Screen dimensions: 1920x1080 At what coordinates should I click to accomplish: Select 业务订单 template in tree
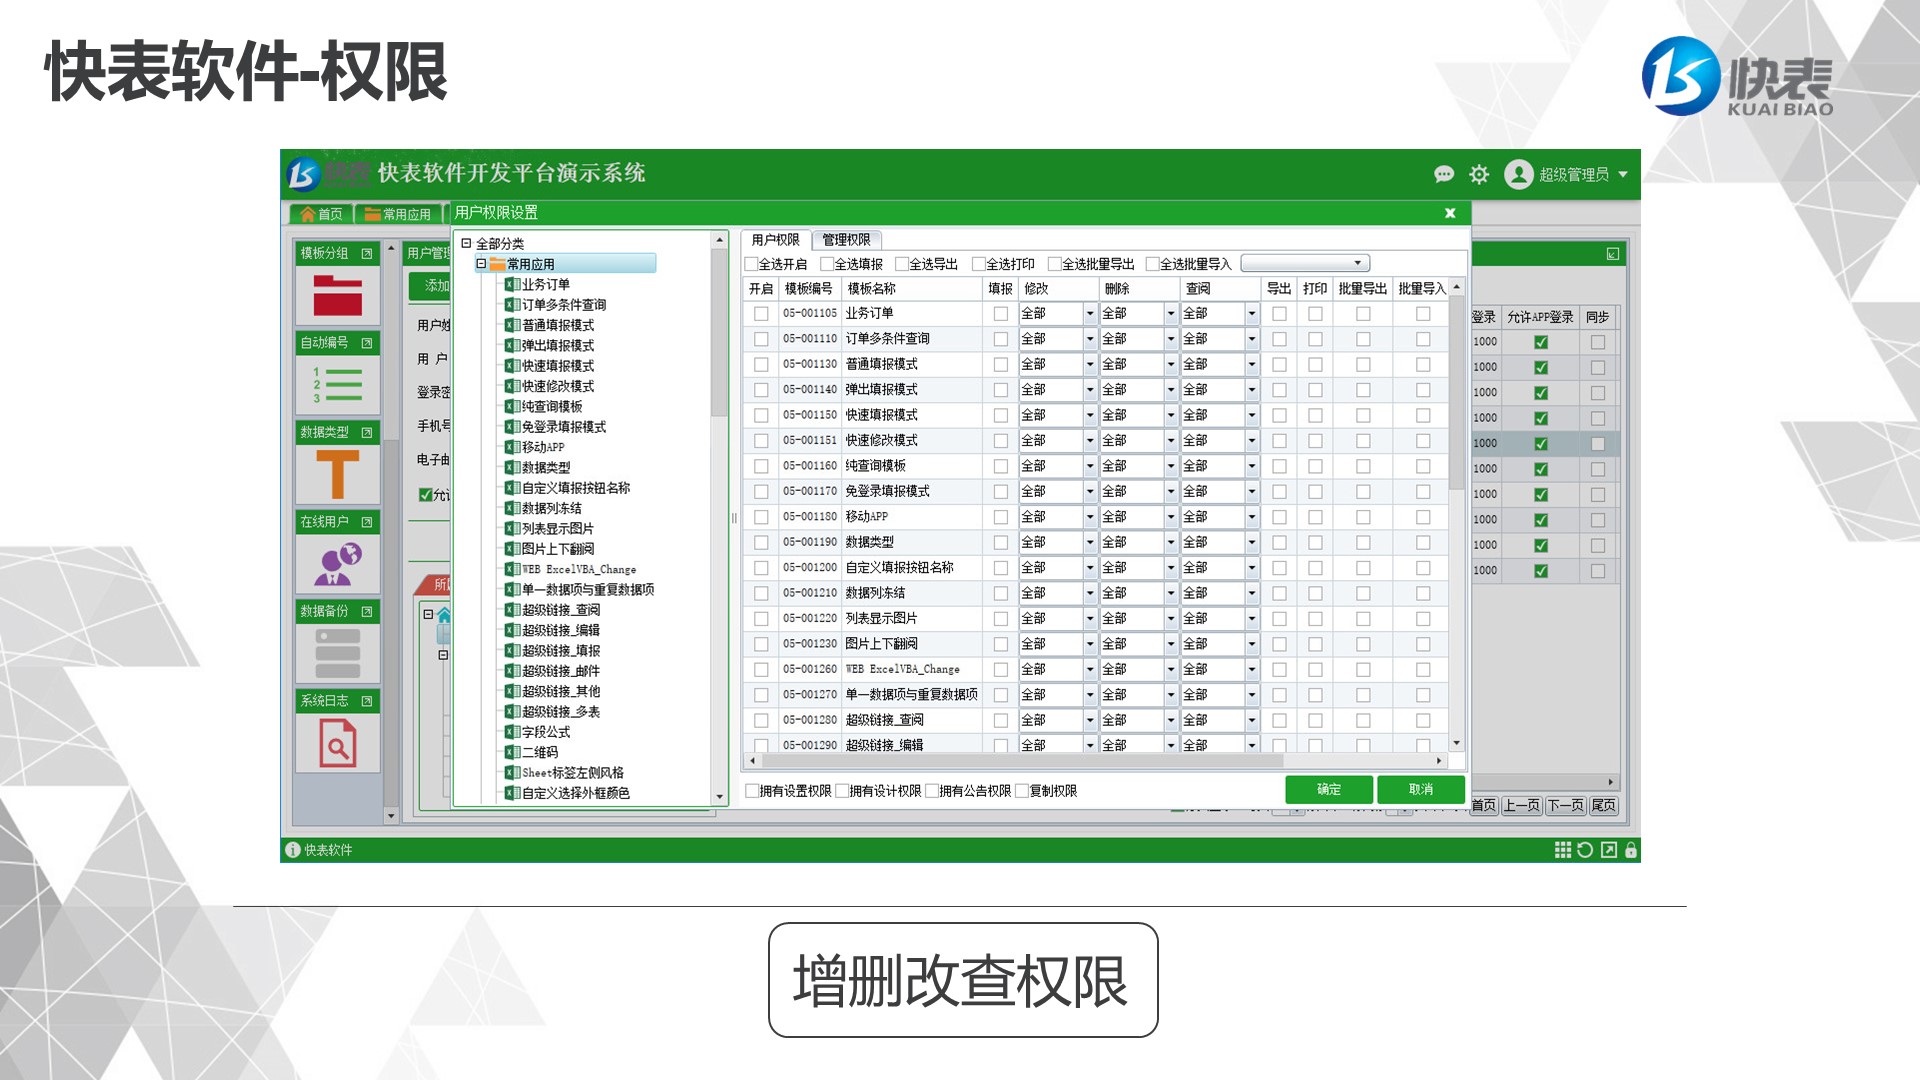tap(545, 285)
